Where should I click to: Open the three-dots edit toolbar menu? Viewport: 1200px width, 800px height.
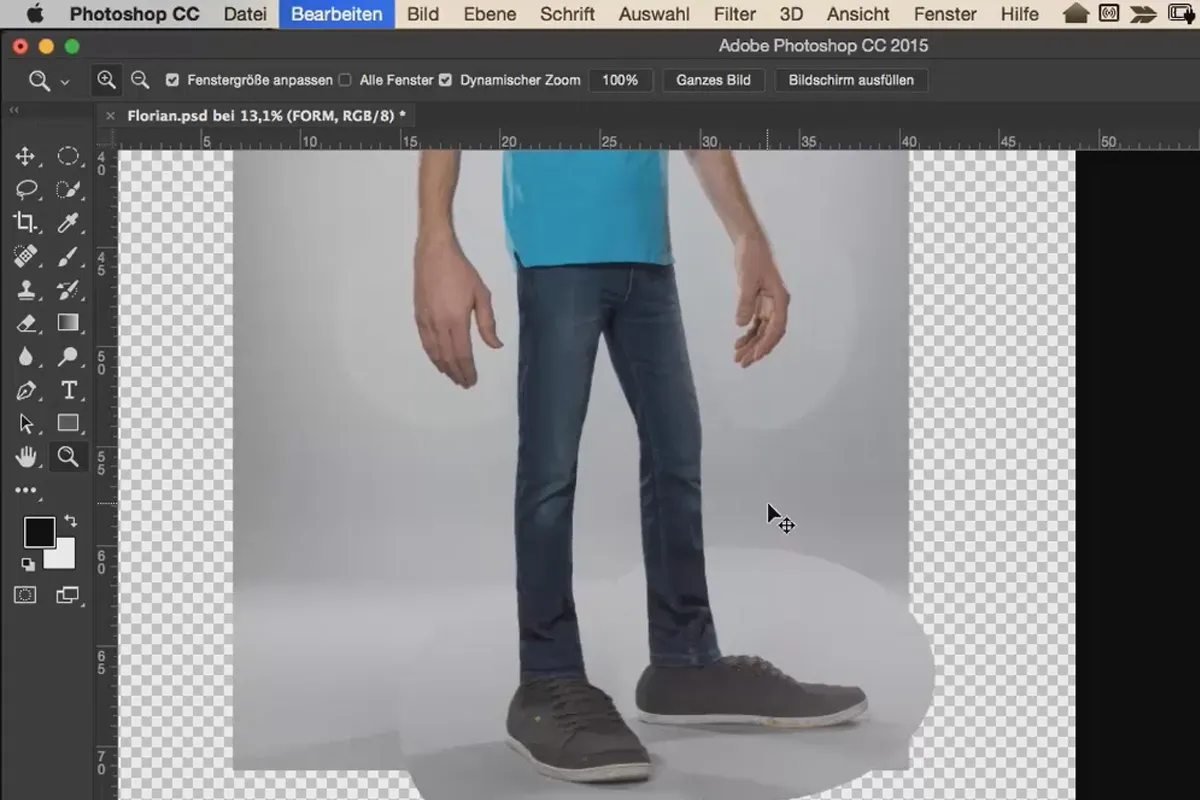(x=26, y=491)
